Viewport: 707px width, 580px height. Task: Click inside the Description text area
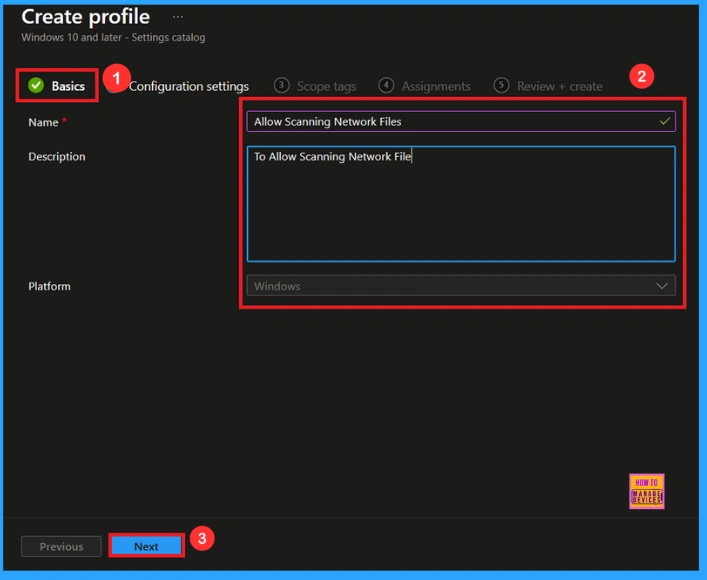(x=460, y=210)
